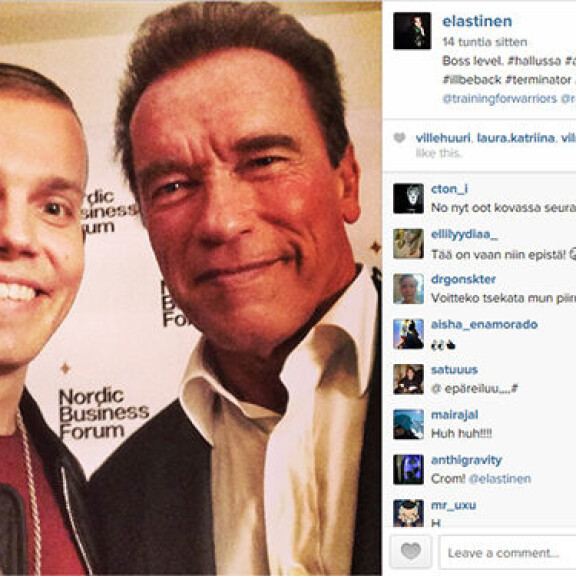The width and height of the screenshot is (576, 576).
Task: Open laura.katriina's profile from likes
Action: point(515,138)
